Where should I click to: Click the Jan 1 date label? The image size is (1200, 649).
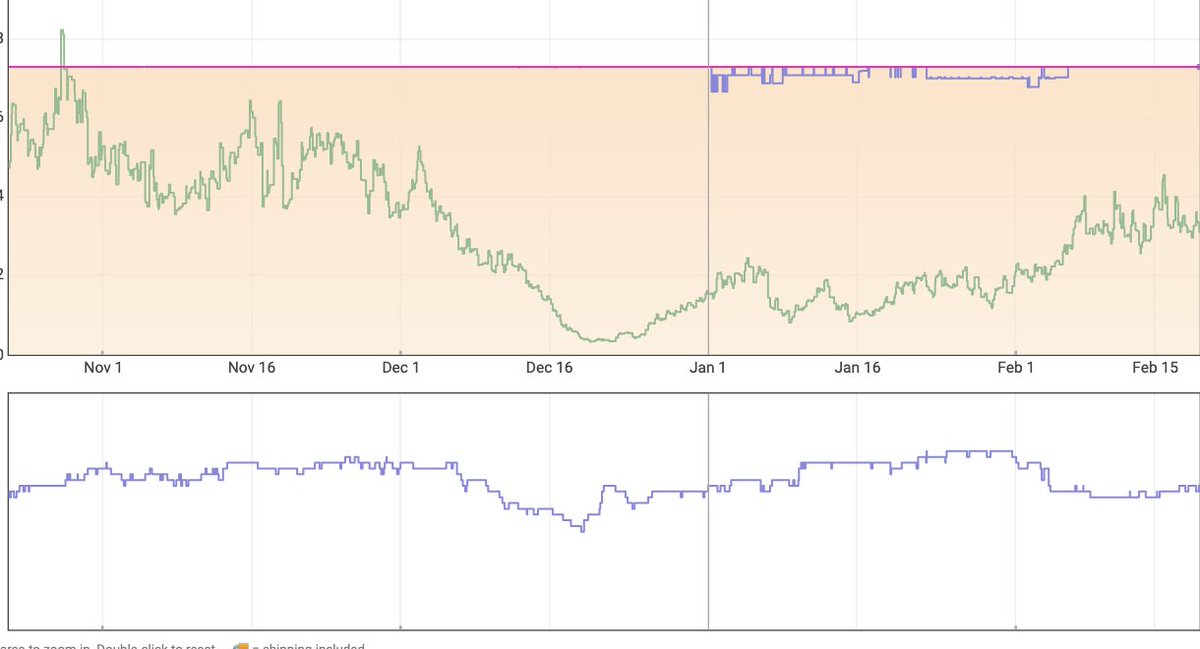coord(708,368)
